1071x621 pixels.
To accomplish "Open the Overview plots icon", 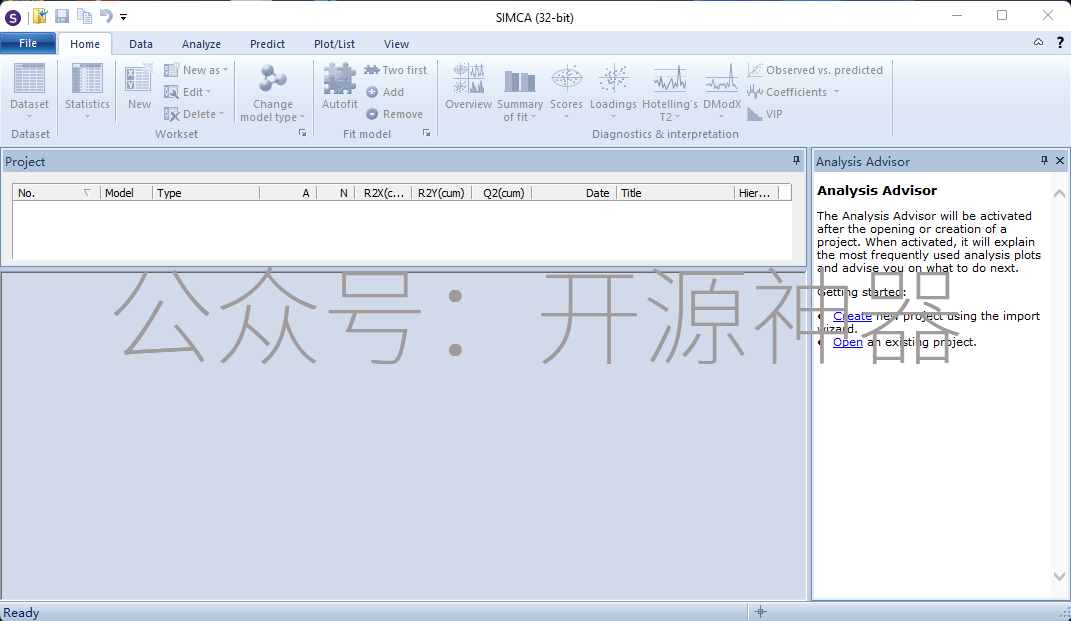I will point(469,79).
